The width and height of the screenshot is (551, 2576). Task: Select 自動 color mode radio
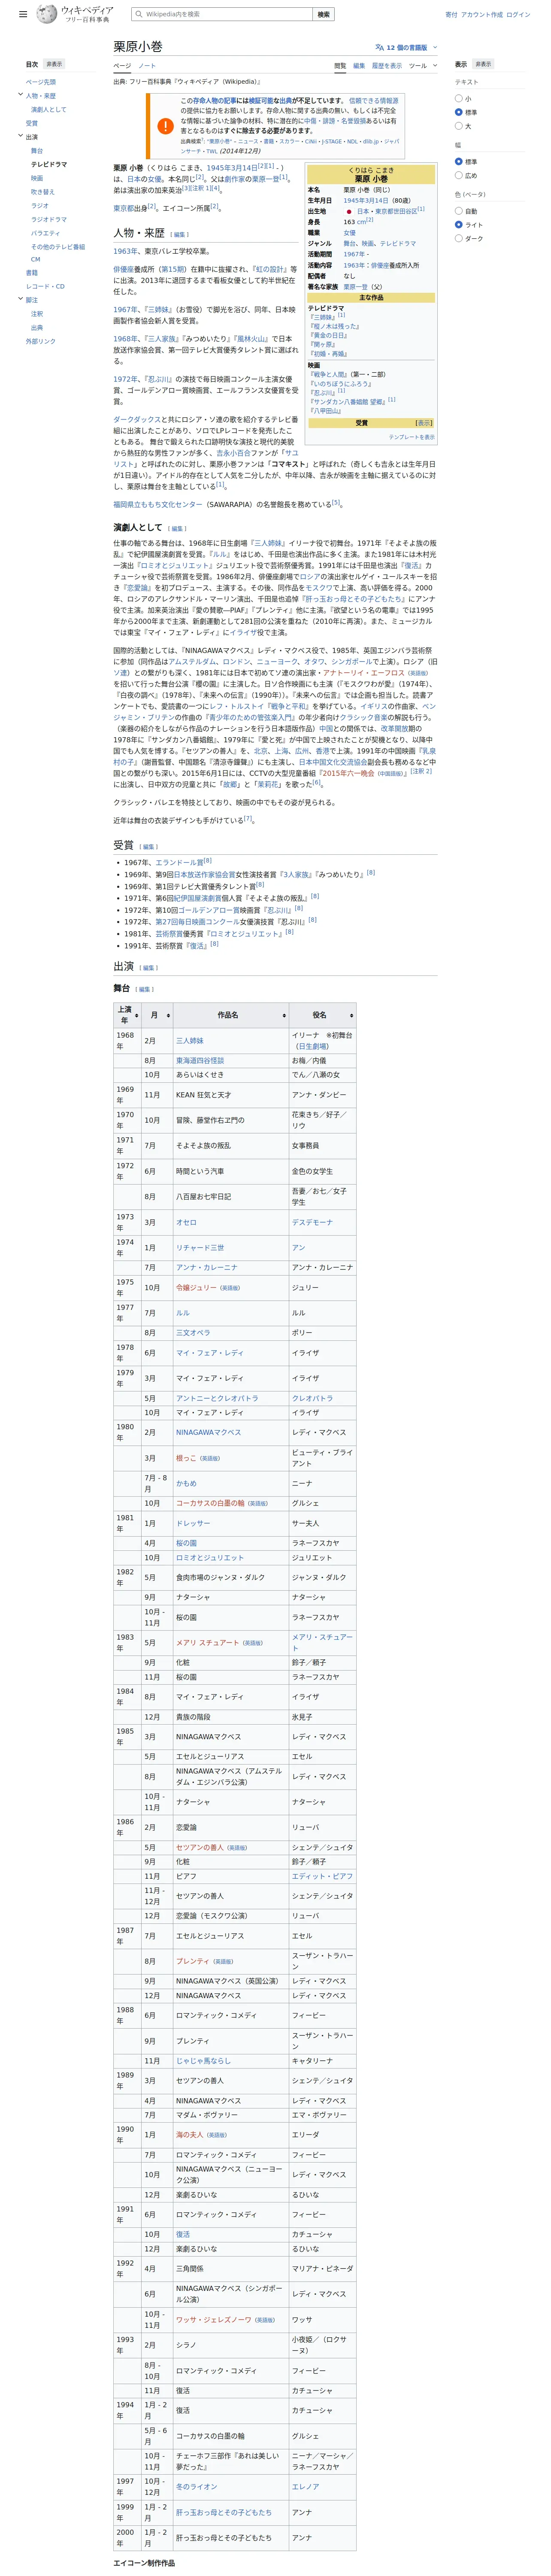pyautogui.click(x=459, y=211)
